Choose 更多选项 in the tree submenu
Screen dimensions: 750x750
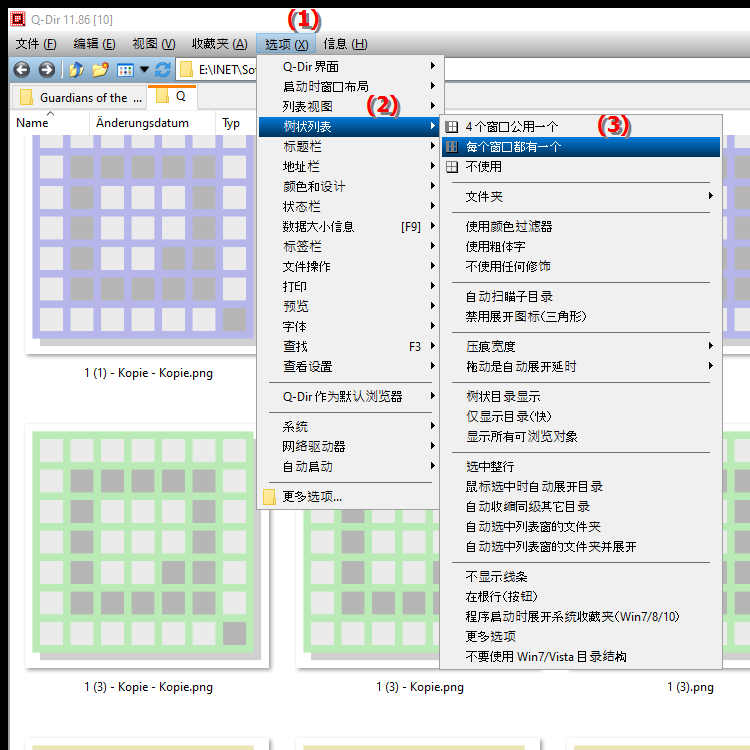click(491, 637)
